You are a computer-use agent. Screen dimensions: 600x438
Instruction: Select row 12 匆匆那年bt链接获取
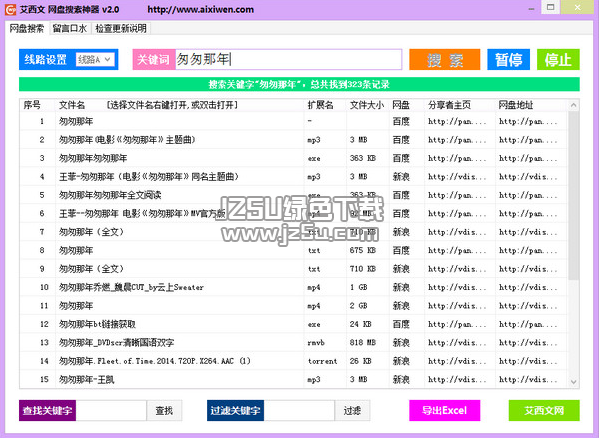point(293,324)
